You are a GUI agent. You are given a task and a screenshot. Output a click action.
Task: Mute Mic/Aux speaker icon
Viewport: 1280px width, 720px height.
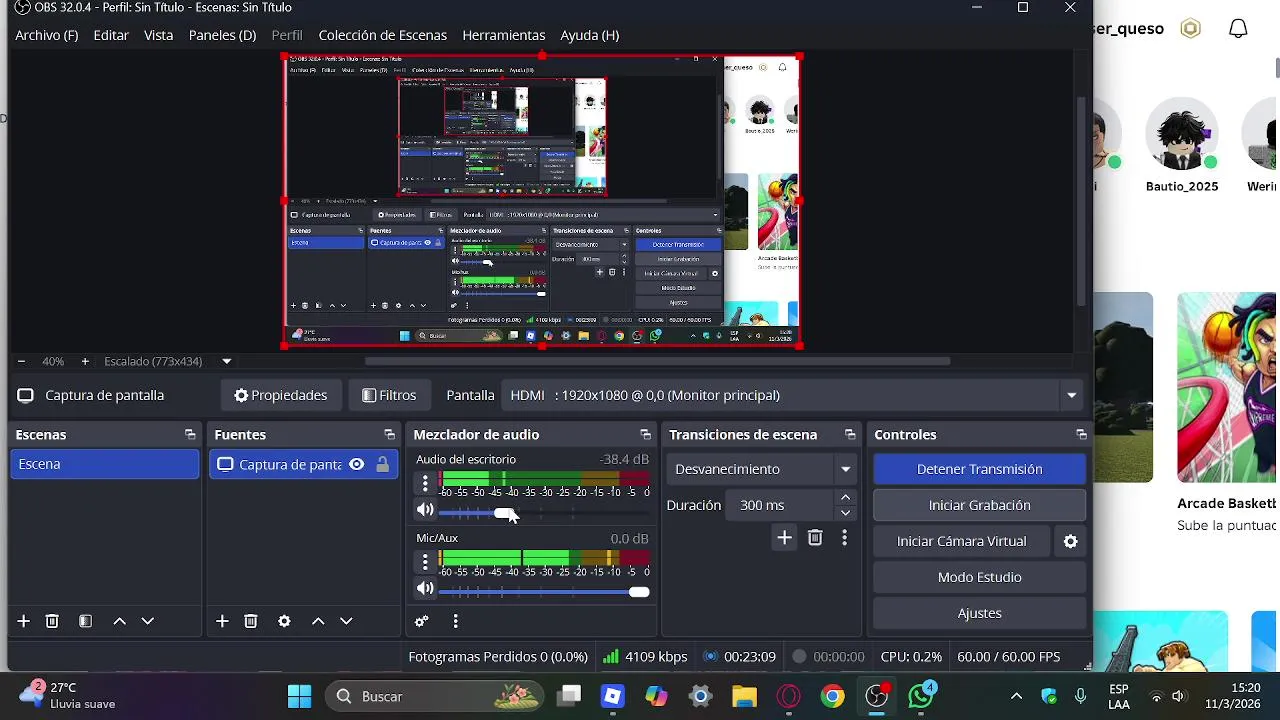click(x=425, y=589)
